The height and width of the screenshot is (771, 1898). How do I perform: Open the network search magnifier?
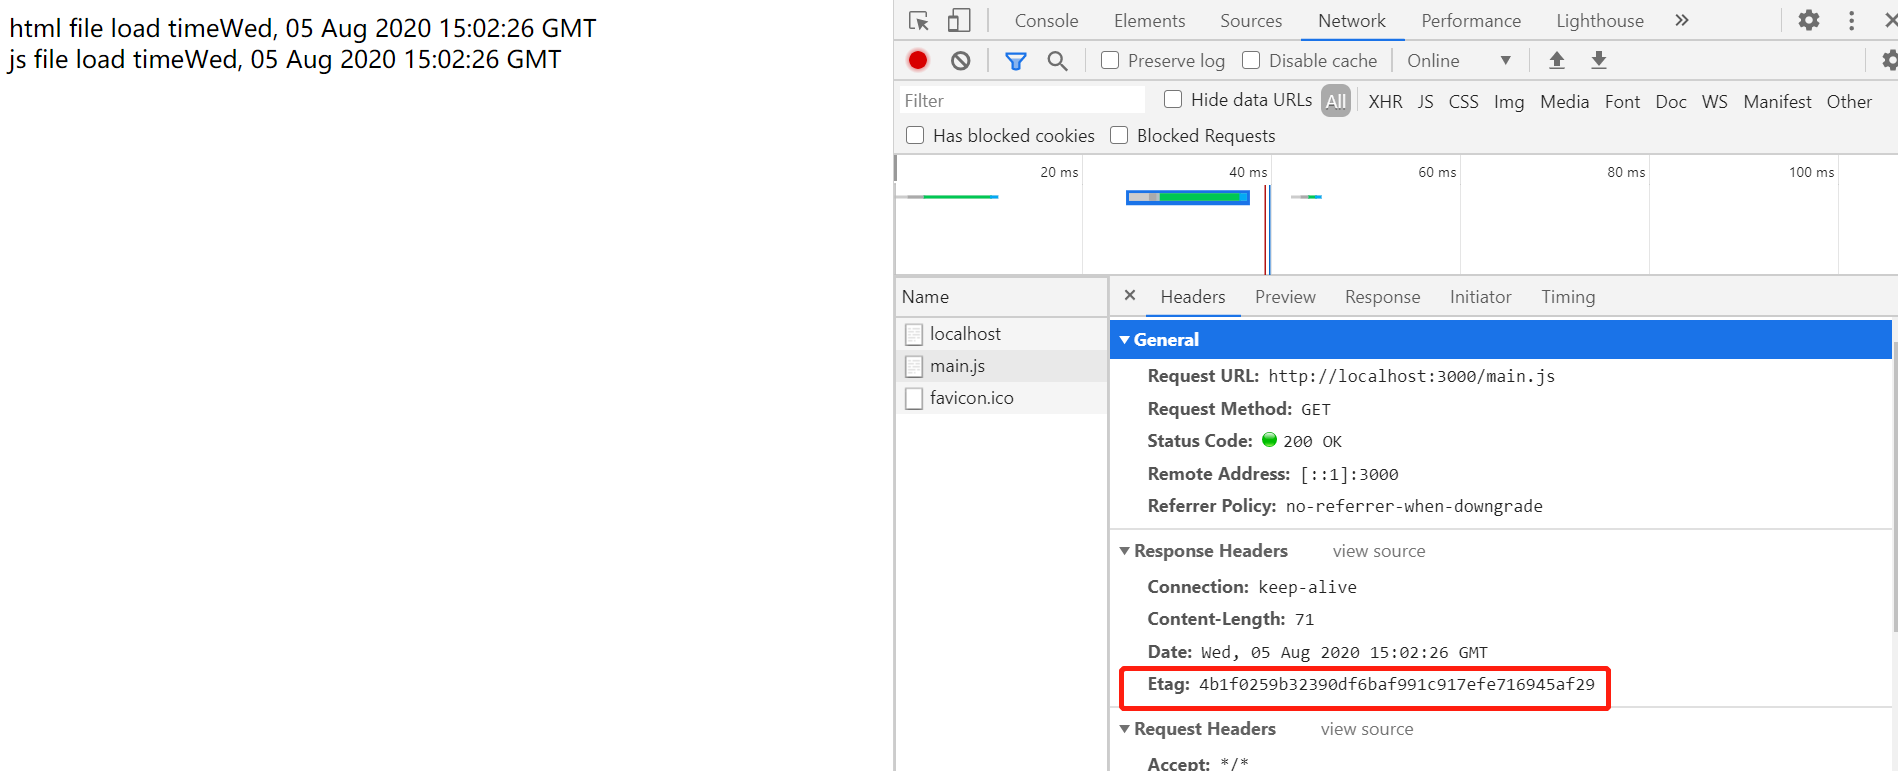coord(1057,61)
